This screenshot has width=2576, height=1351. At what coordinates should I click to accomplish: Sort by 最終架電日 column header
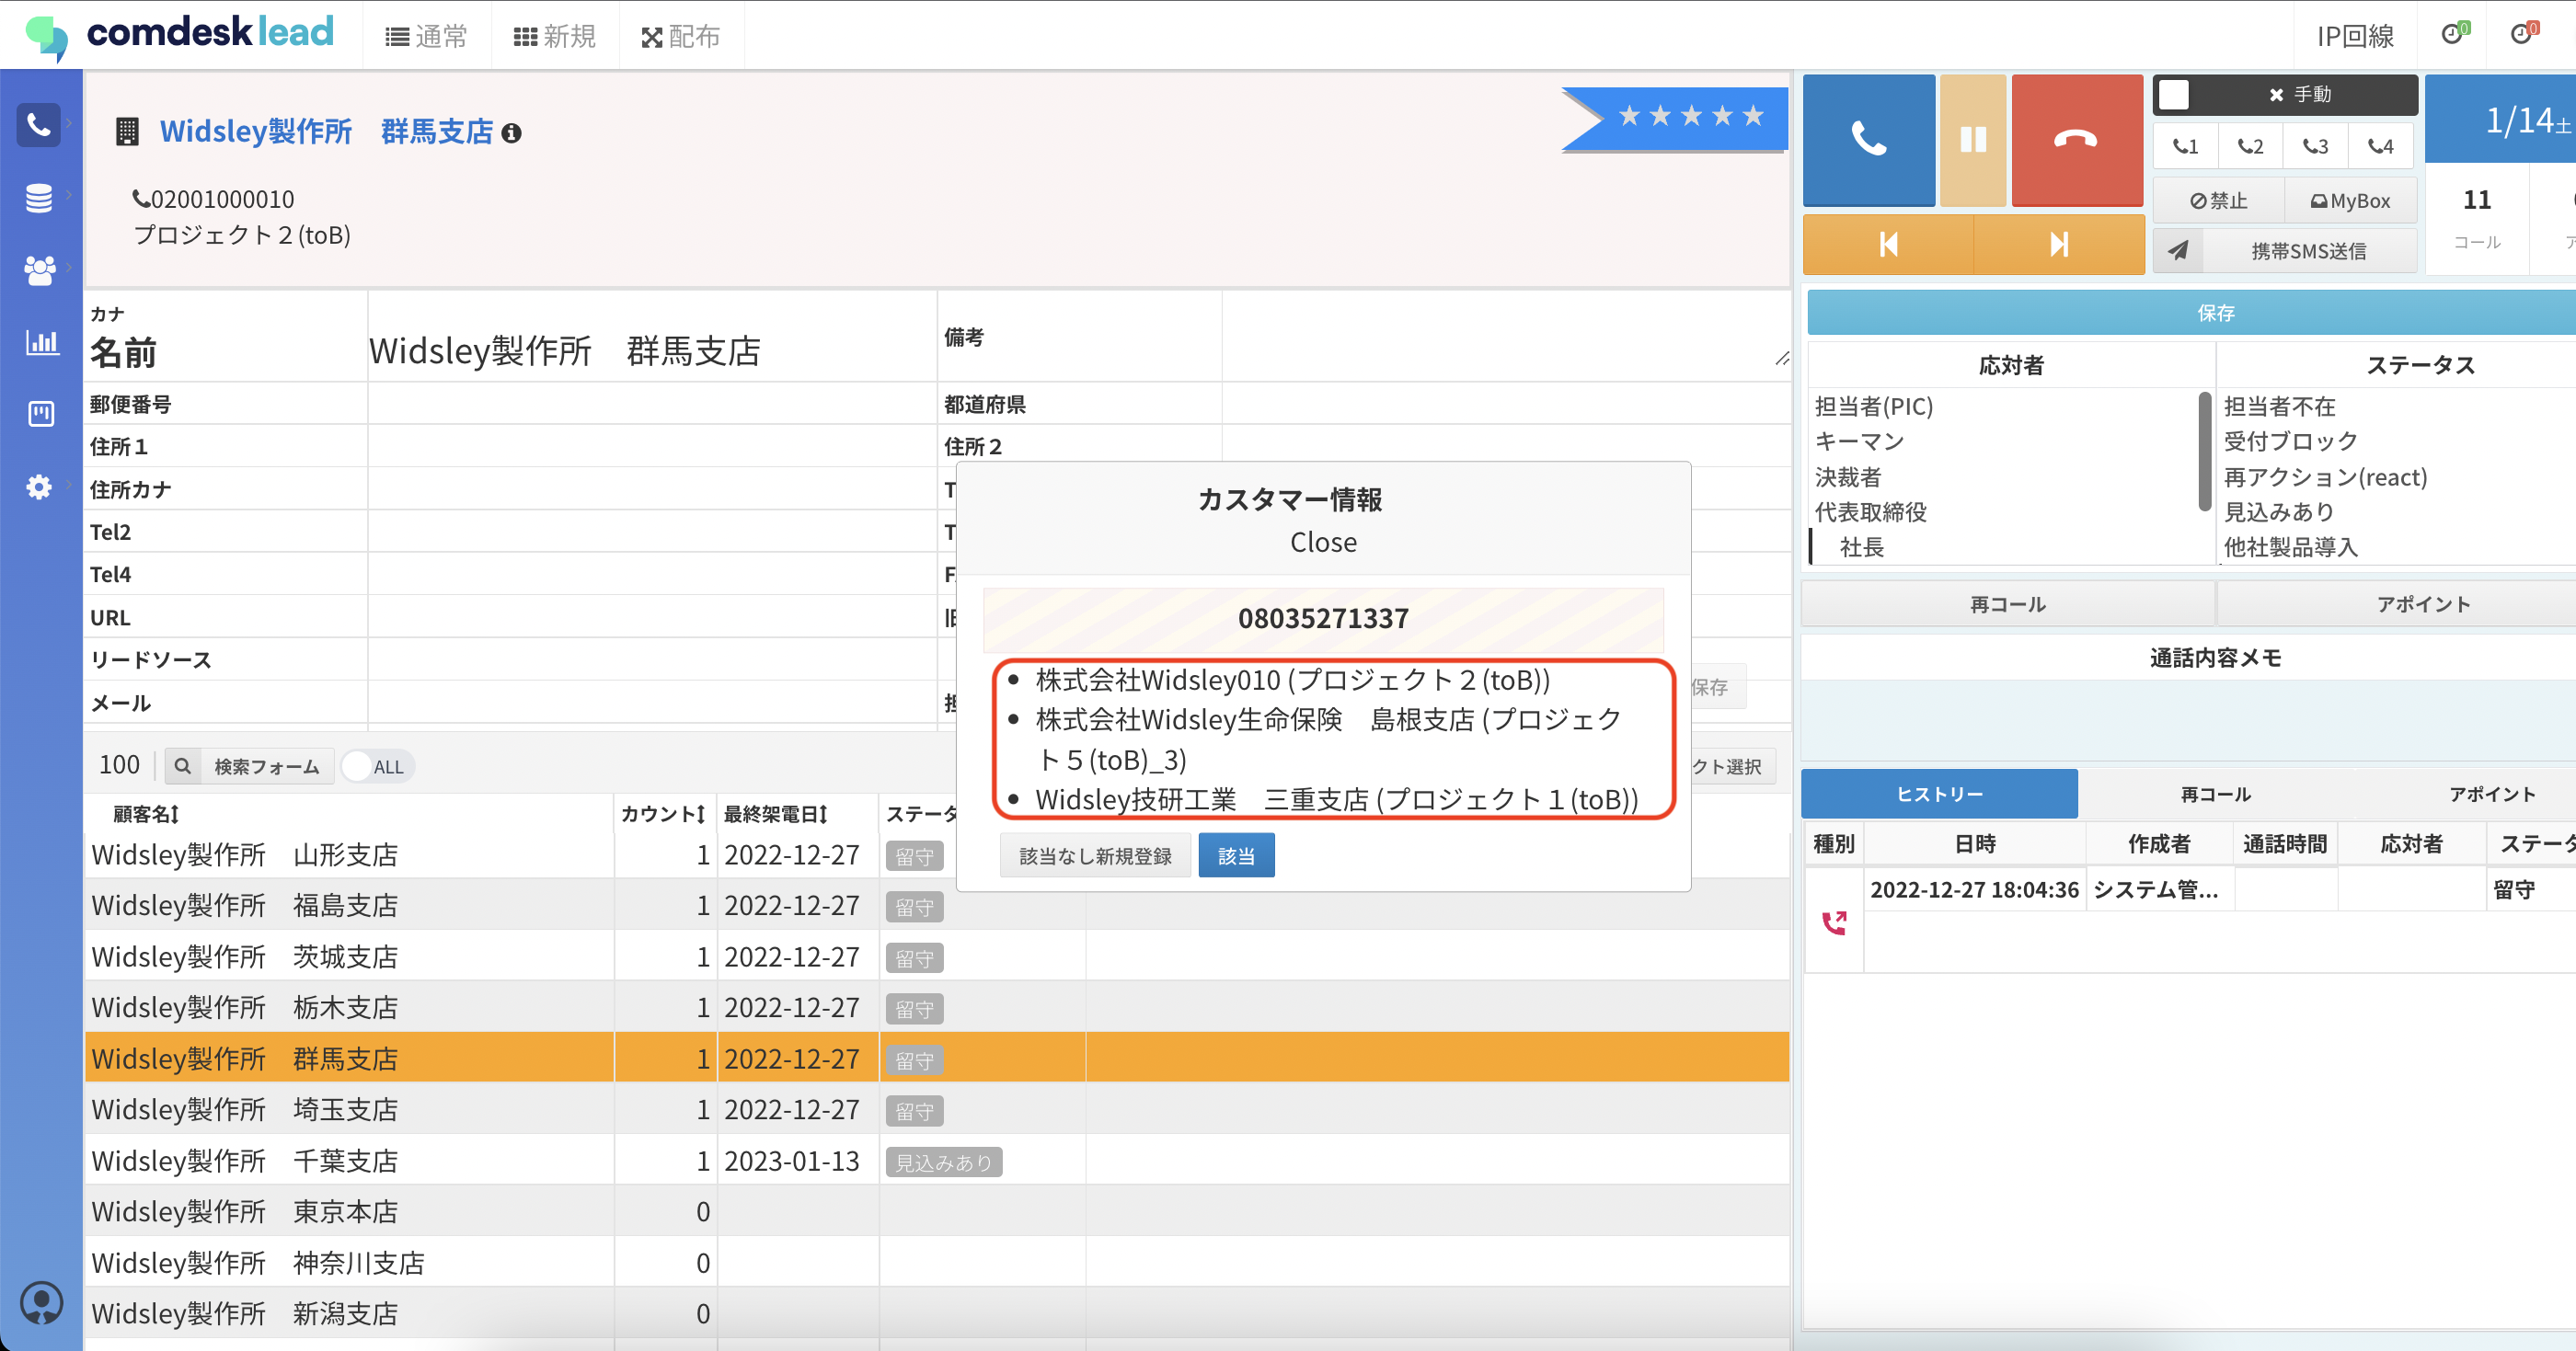(x=775, y=814)
